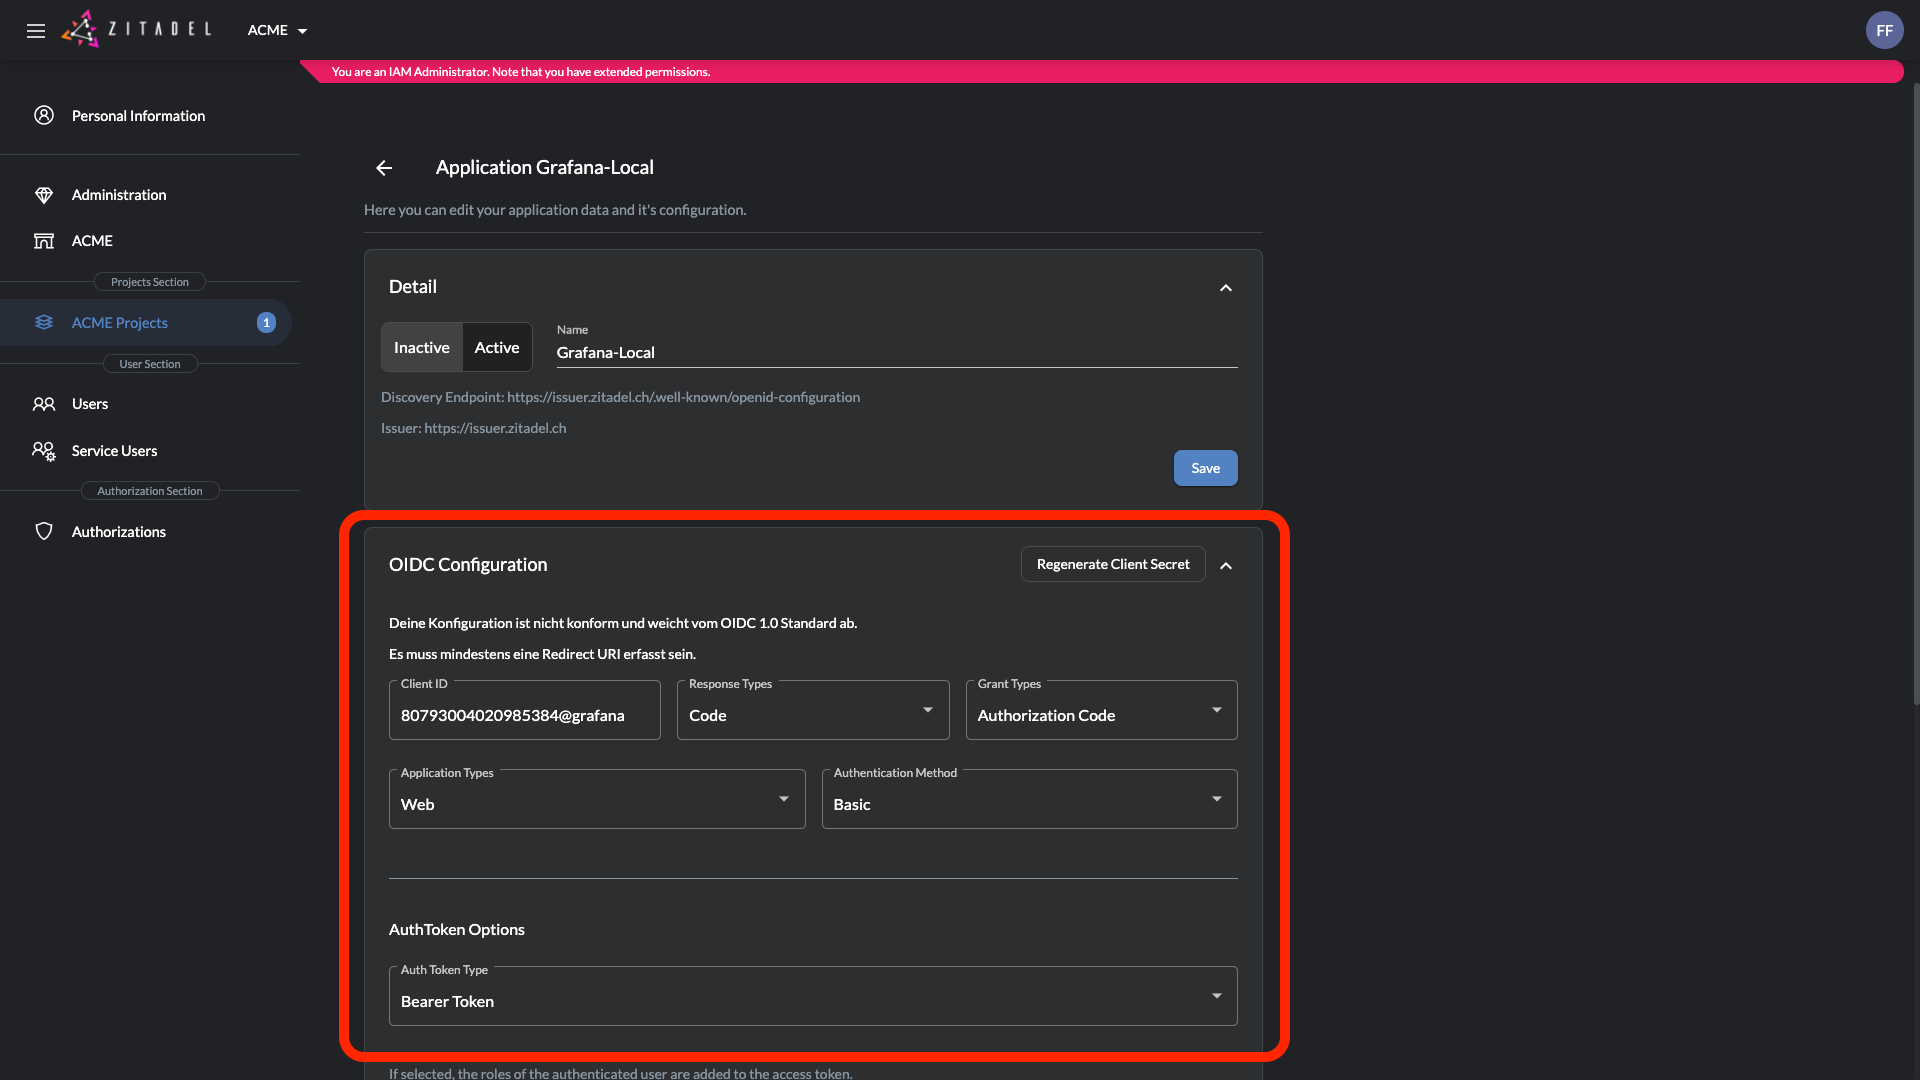Open ACME Projects in sidebar
The height and width of the screenshot is (1080, 1920).
click(x=120, y=323)
